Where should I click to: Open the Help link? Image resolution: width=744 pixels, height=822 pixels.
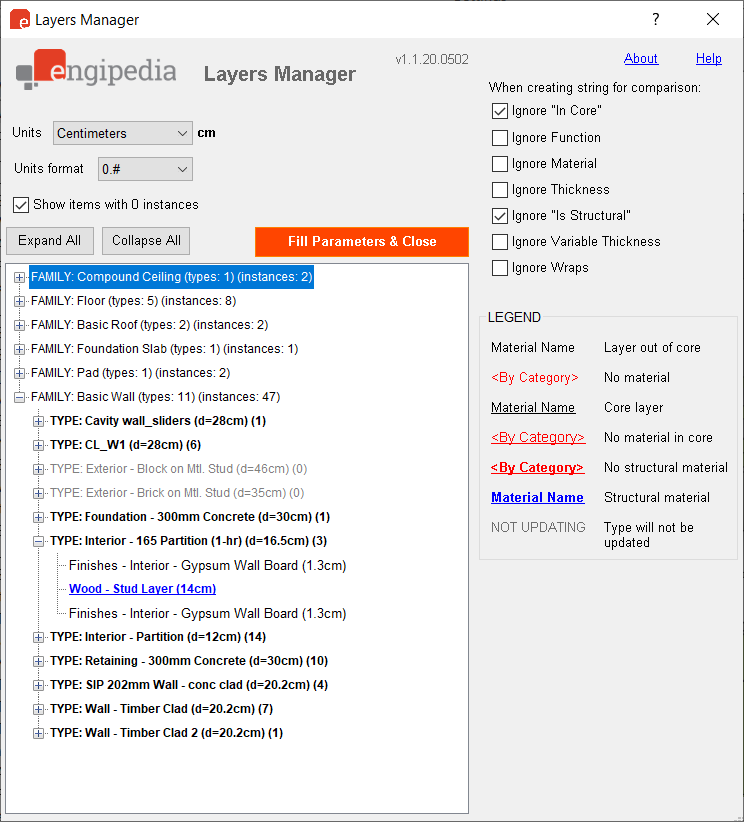(708, 59)
